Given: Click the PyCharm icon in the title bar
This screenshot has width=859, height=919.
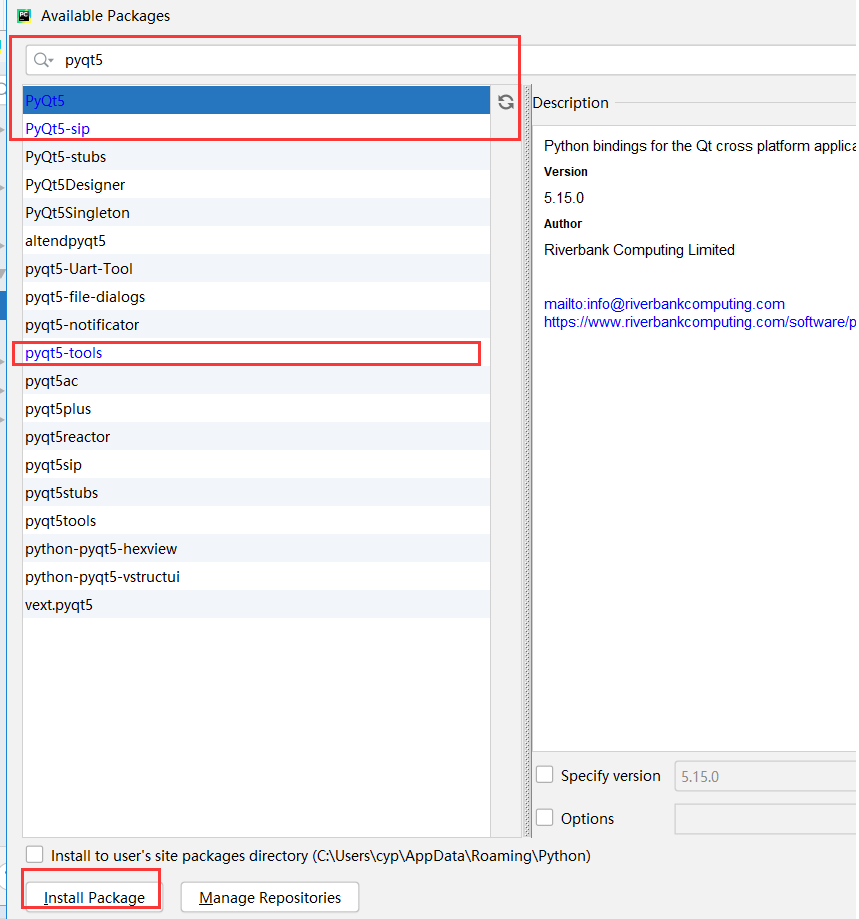Looking at the screenshot, I should [x=24, y=16].
